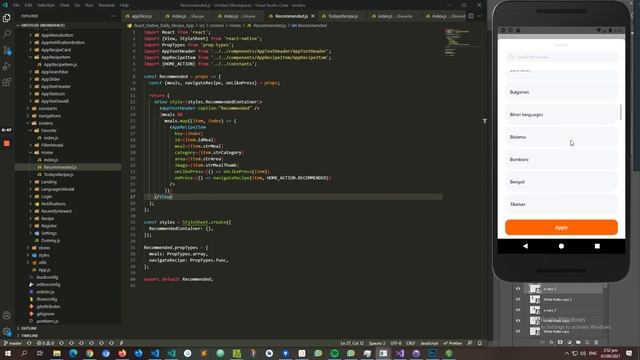640x360 pixels.
Task: Open the Search view in the activity bar
Action: pos(7,34)
